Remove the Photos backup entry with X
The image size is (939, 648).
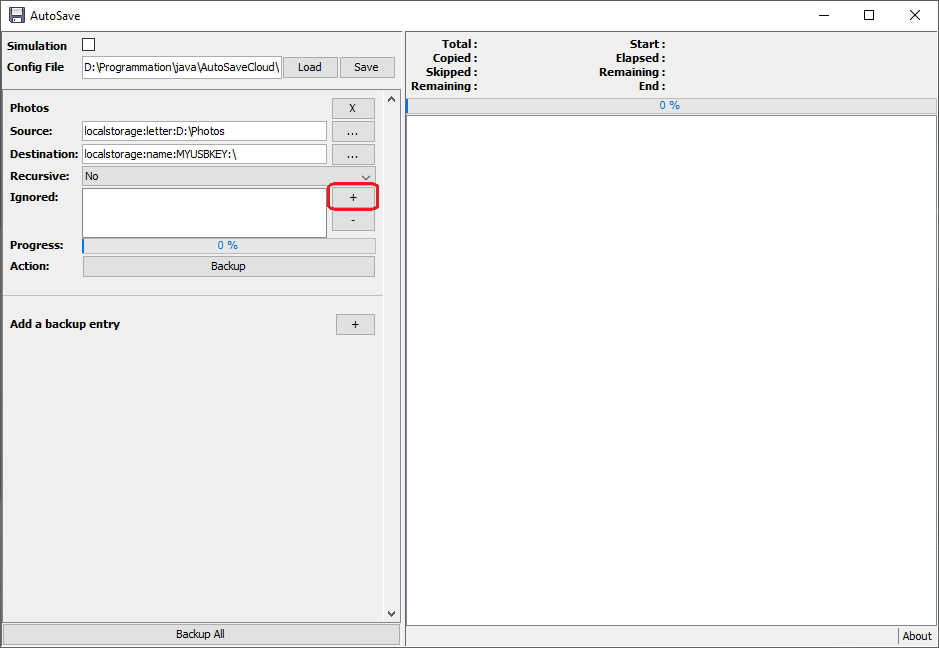353,108
